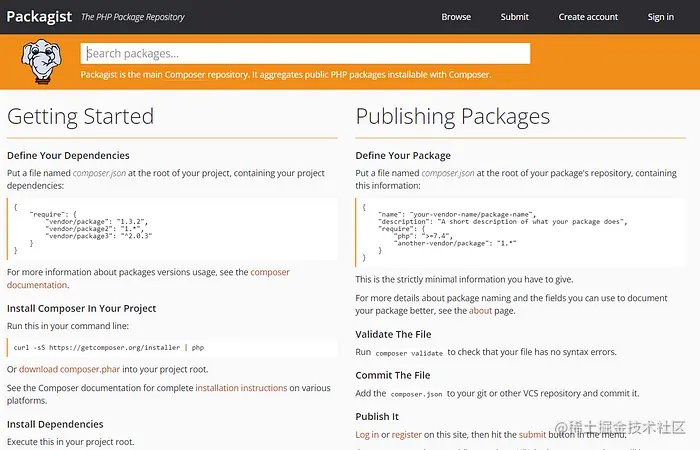Click the 'Packagist is the main Composer repository' text

[x=286, y=75]
